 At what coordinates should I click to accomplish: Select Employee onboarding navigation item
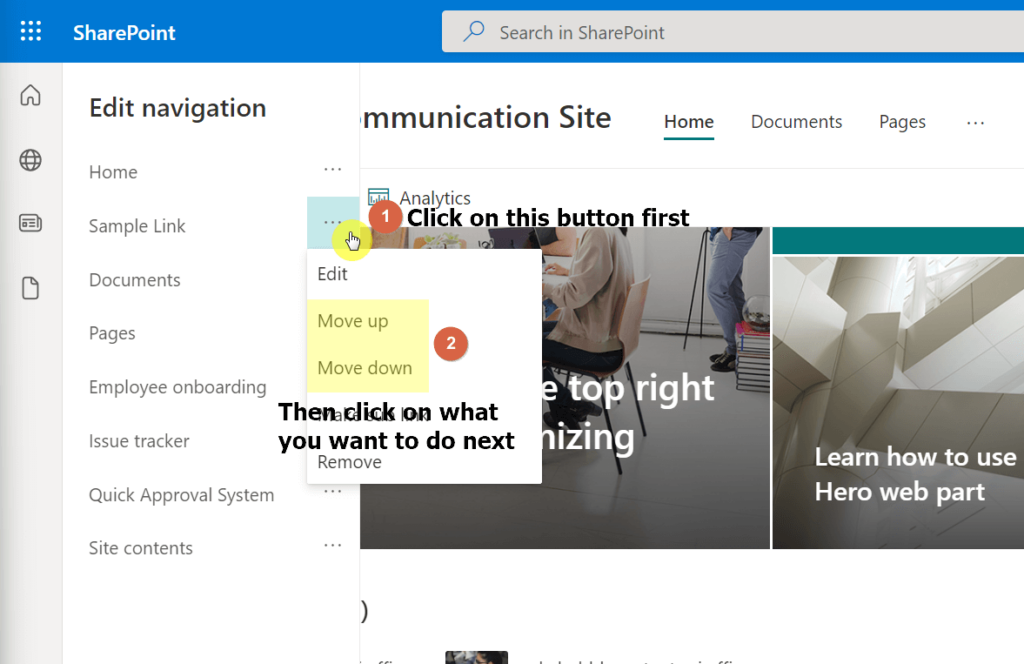(178, 387)
